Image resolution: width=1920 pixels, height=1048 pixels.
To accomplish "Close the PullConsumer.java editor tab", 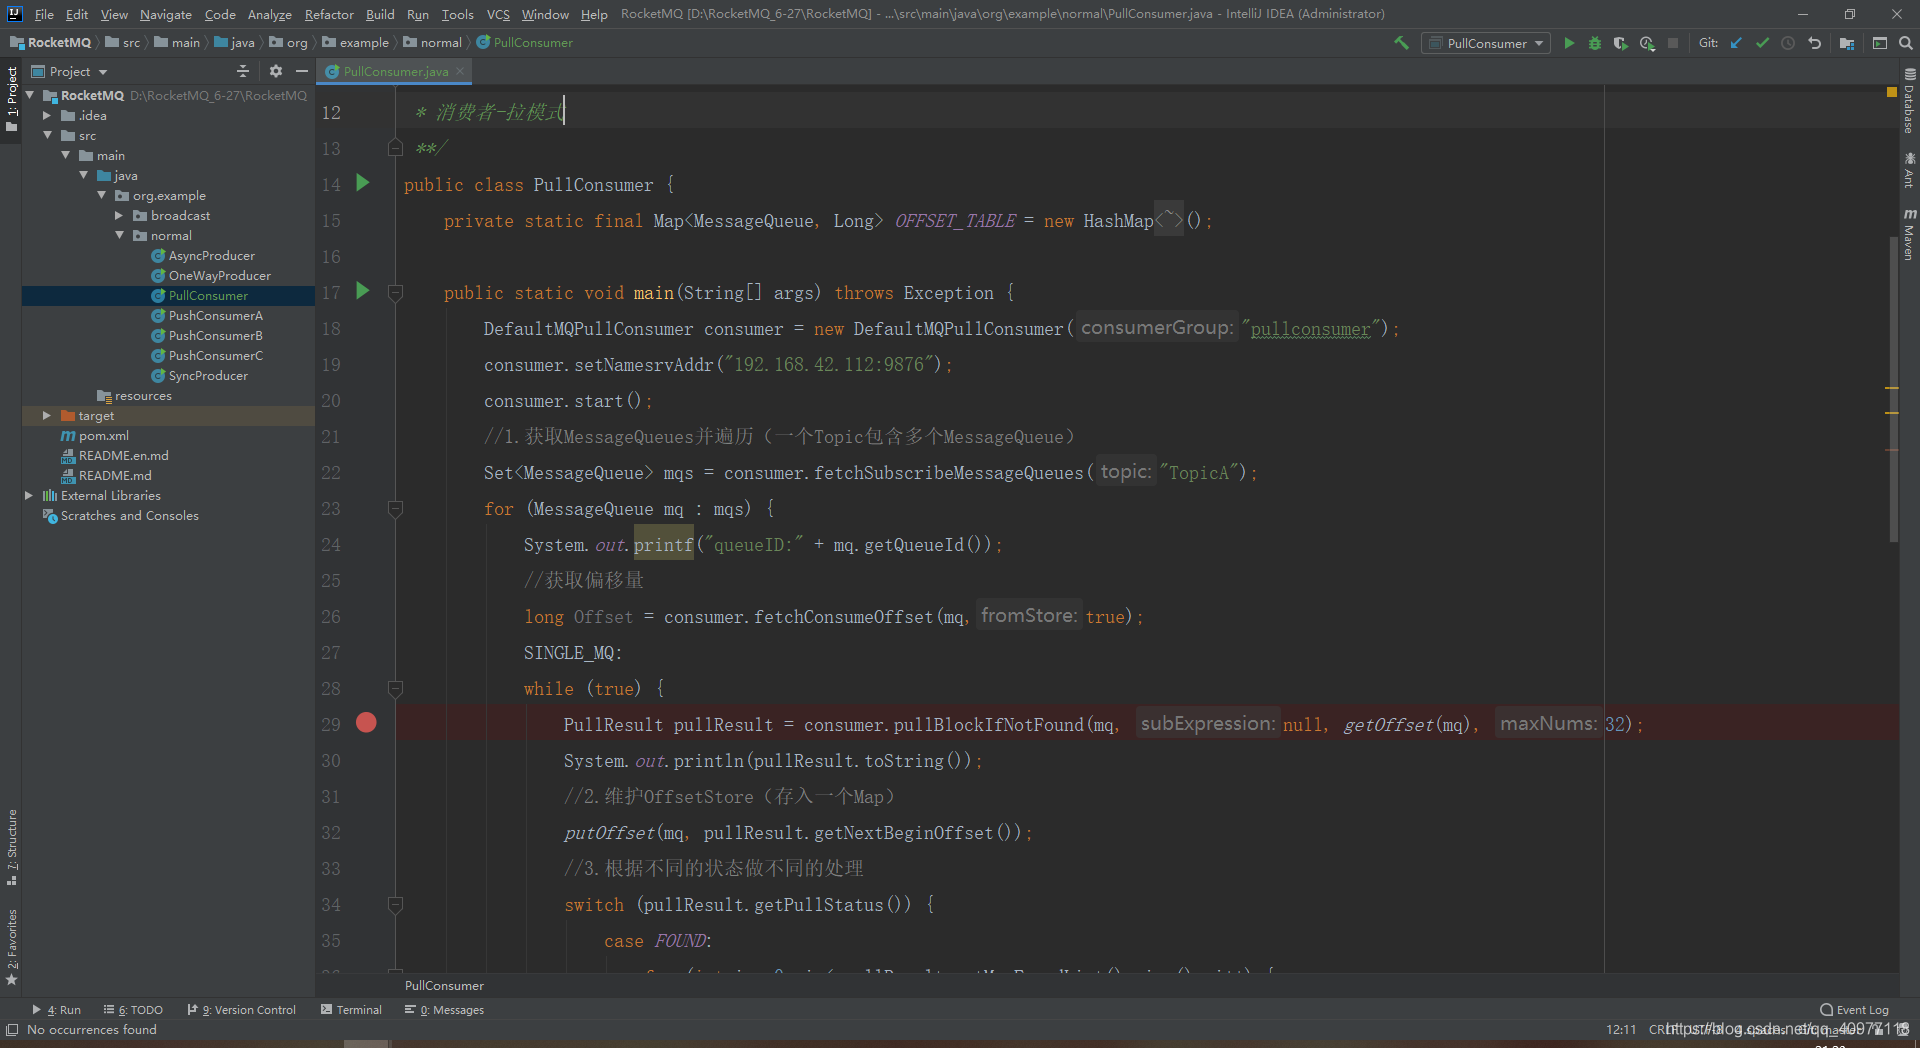I will [460, 71].
